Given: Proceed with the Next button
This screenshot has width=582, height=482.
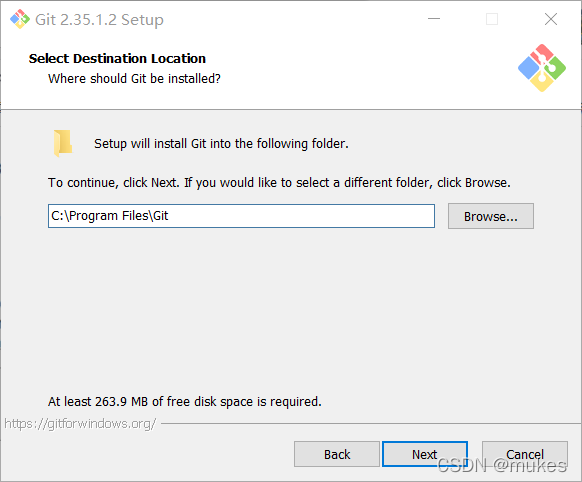Looking at the screenshot, I should pyautogui.click(x=425, y=454).
